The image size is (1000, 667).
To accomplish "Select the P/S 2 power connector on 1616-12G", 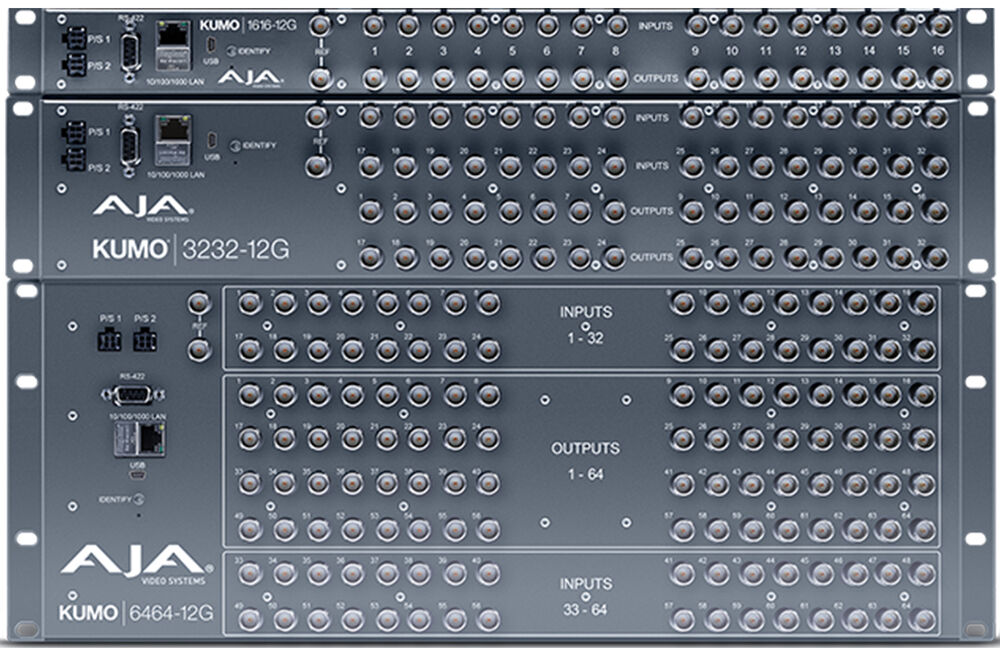I will tap(75, 65).
